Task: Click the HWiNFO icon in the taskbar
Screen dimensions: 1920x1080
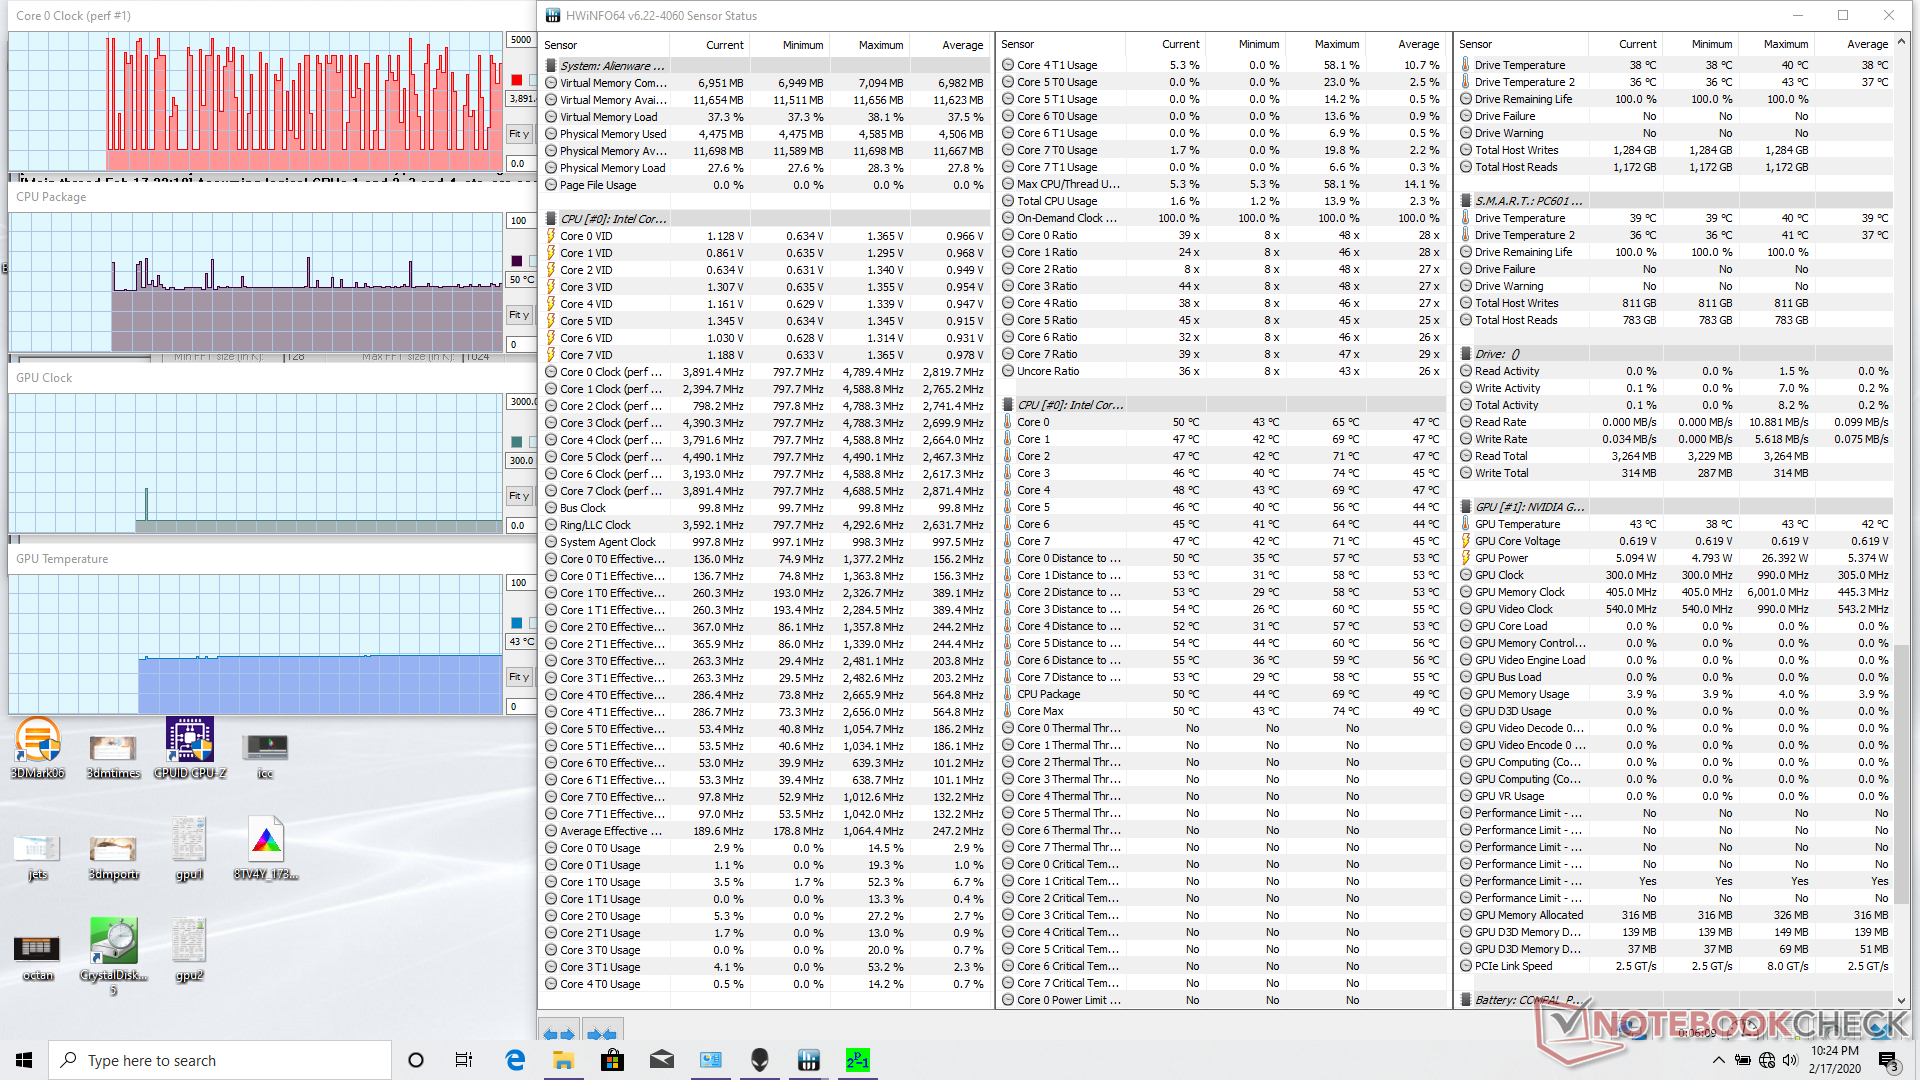Action: 809,1060
